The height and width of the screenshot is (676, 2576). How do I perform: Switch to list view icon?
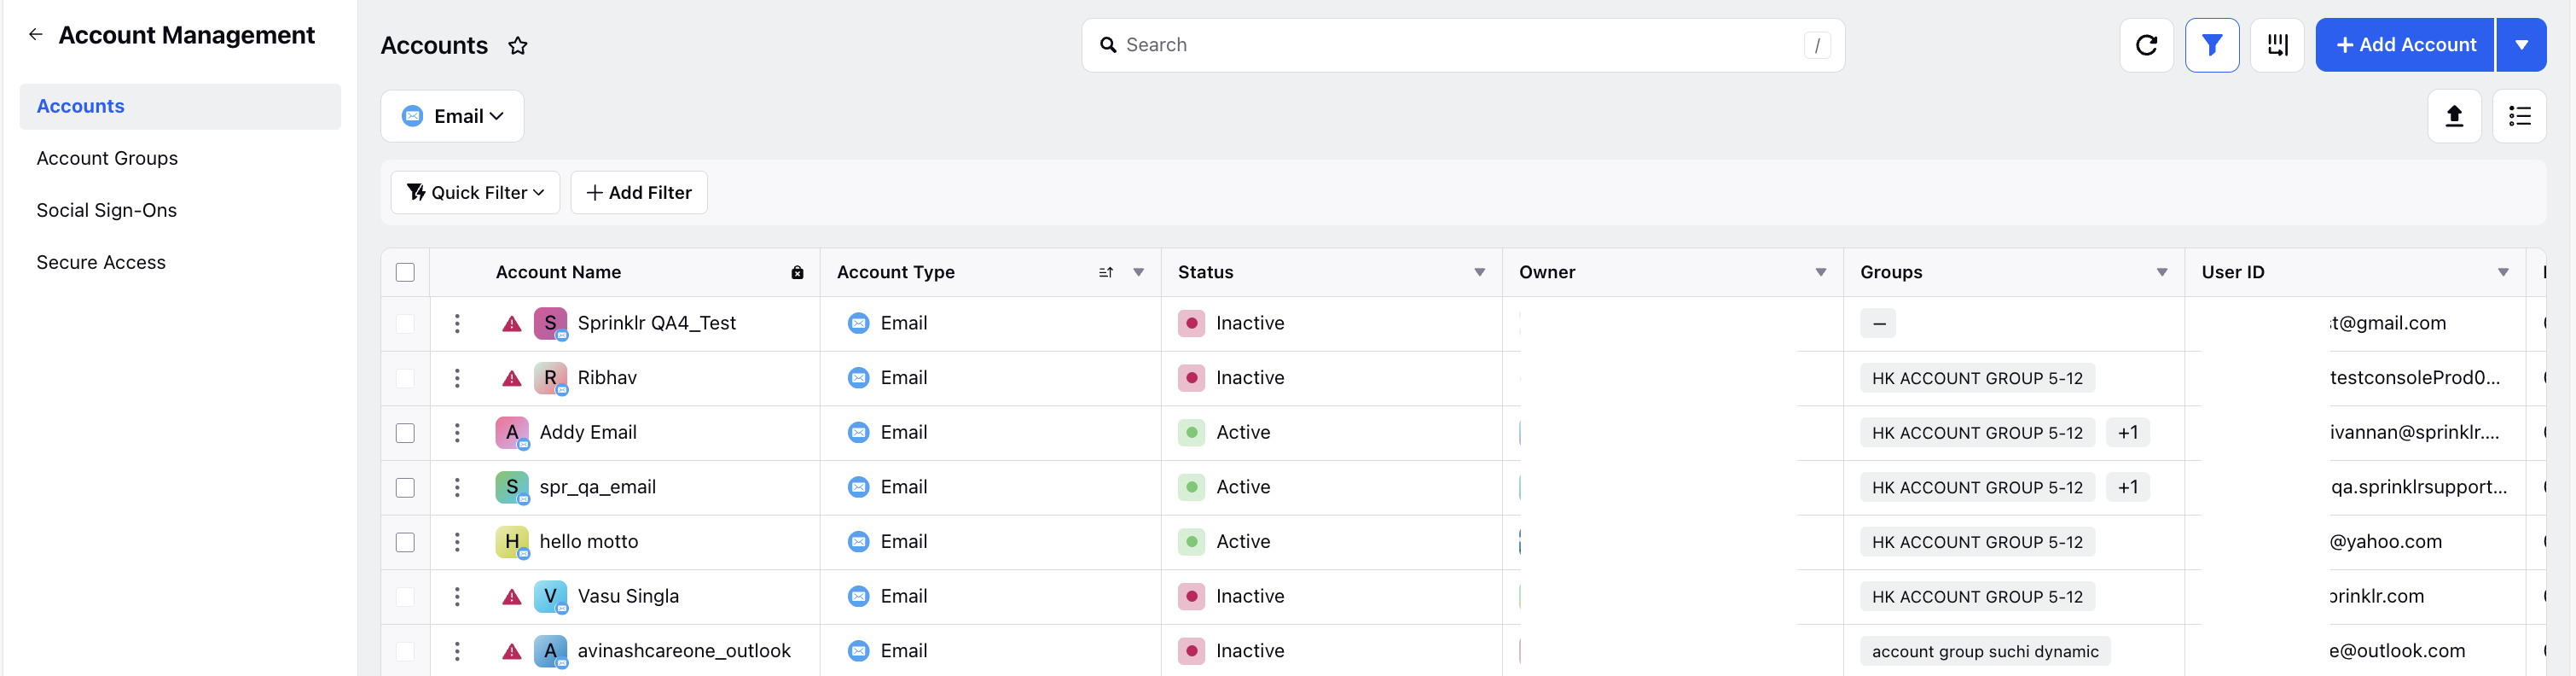(x=2519, y=116)
